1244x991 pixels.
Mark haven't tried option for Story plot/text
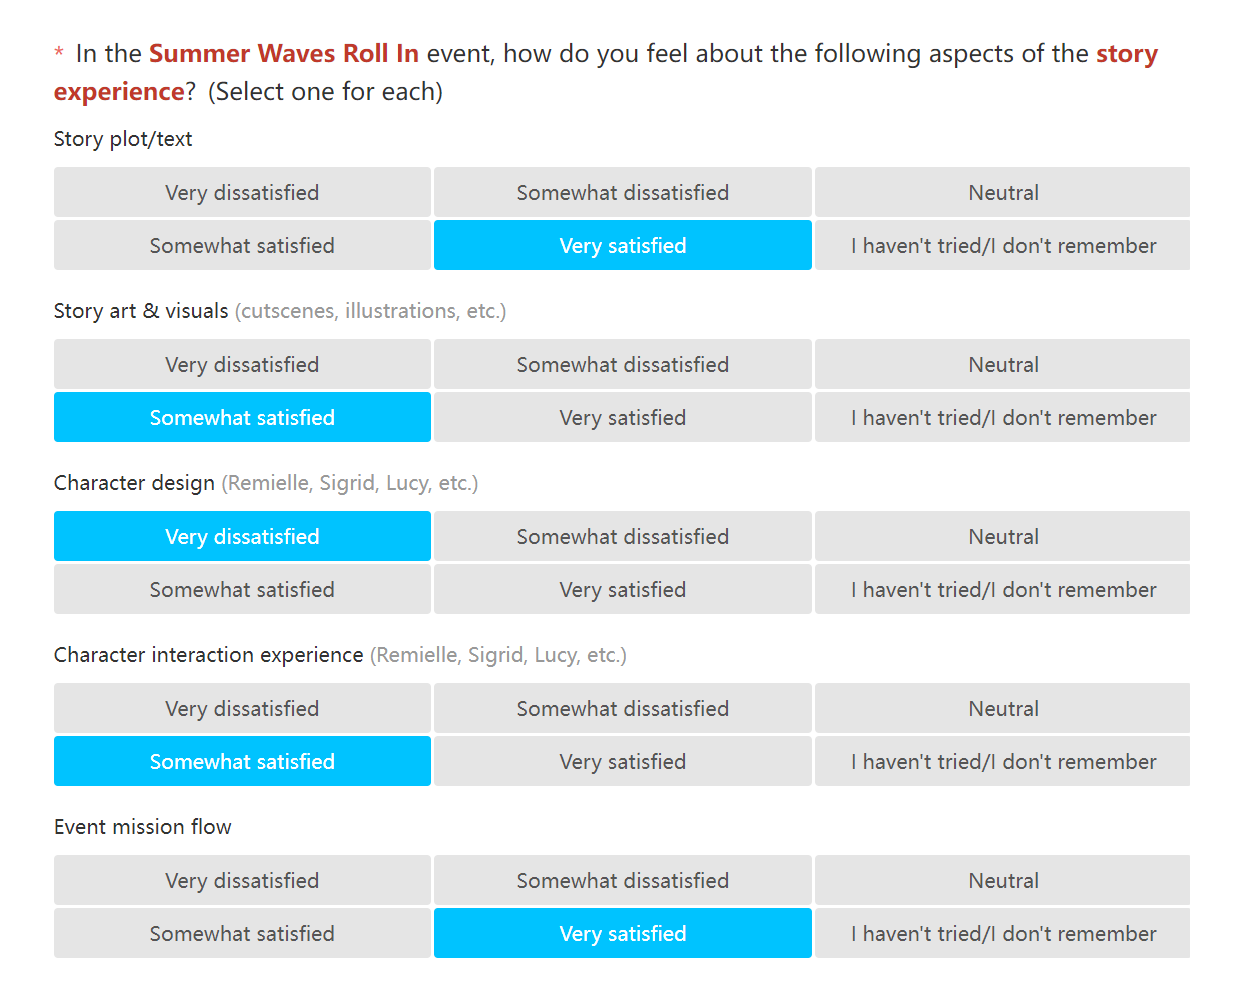1003,245
